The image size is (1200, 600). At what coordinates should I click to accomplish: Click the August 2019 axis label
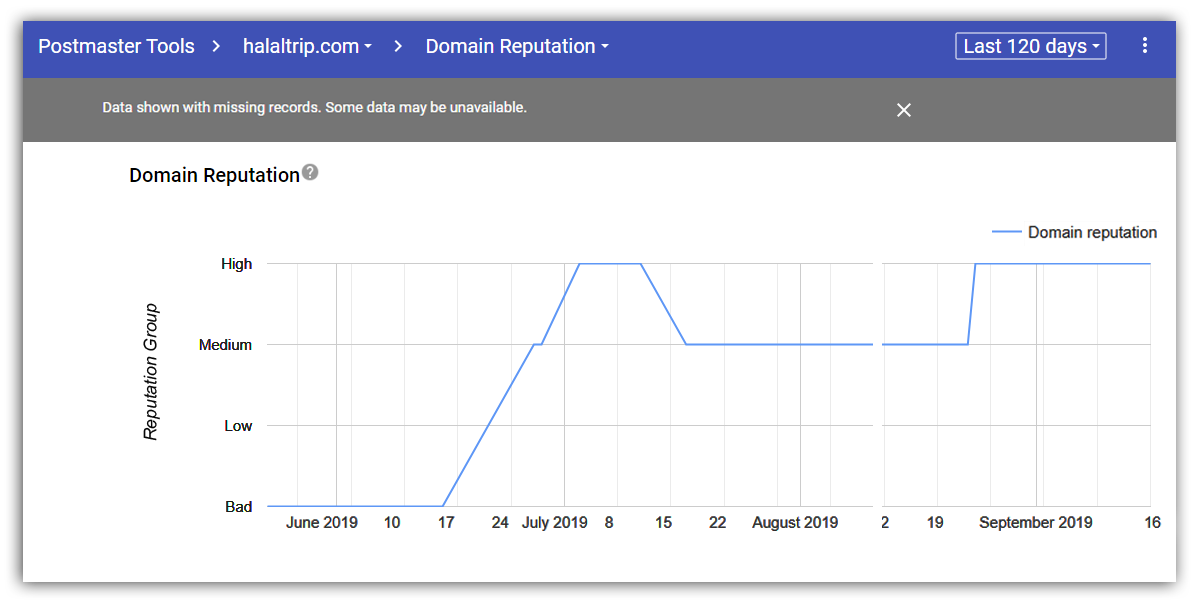coord(795,522)
